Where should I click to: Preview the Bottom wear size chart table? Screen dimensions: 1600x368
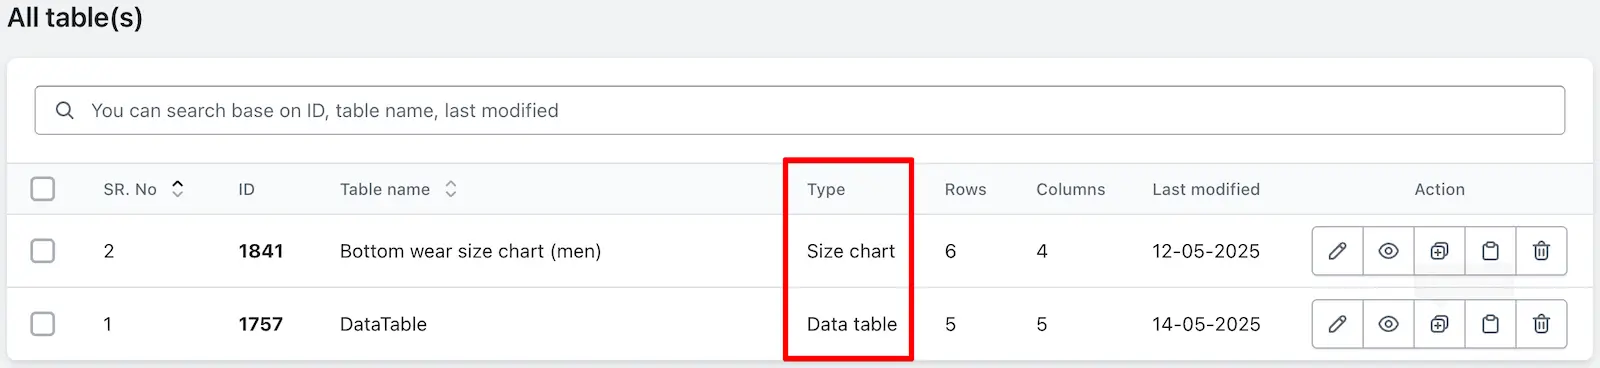tap(1389, 251)
